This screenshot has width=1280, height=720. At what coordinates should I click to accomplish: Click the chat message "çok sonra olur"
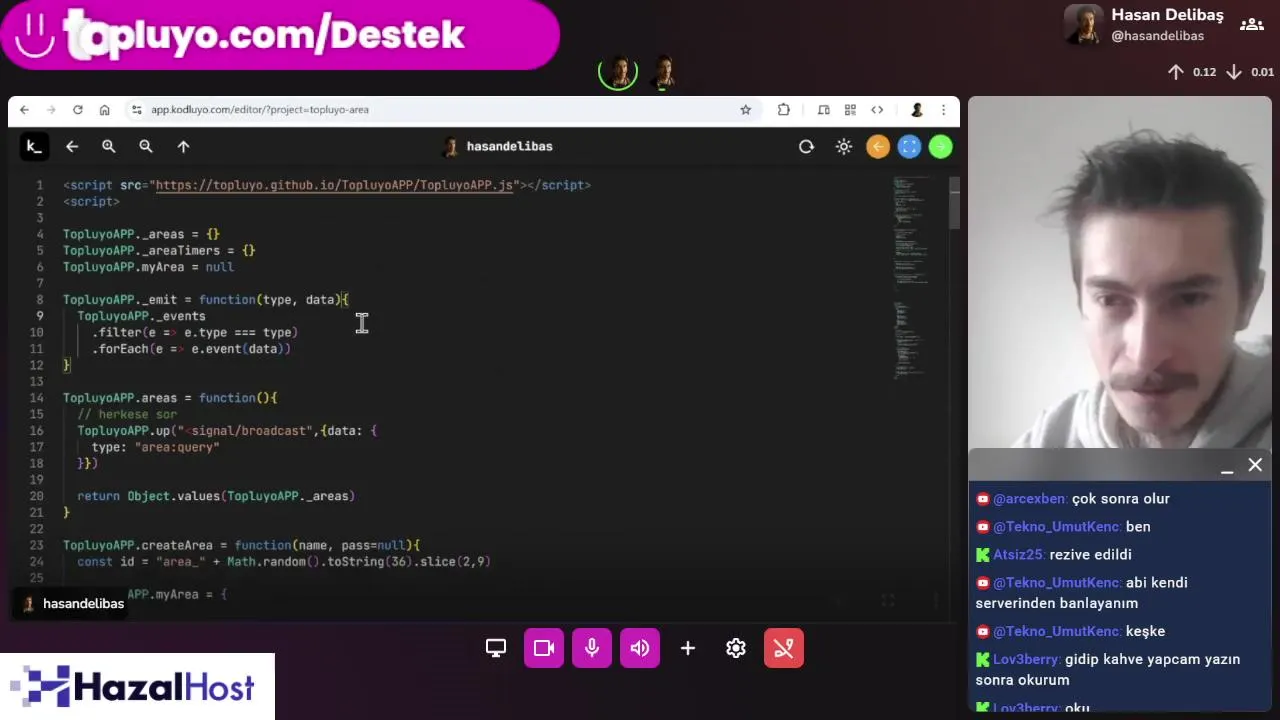(x=1121, y=499)
